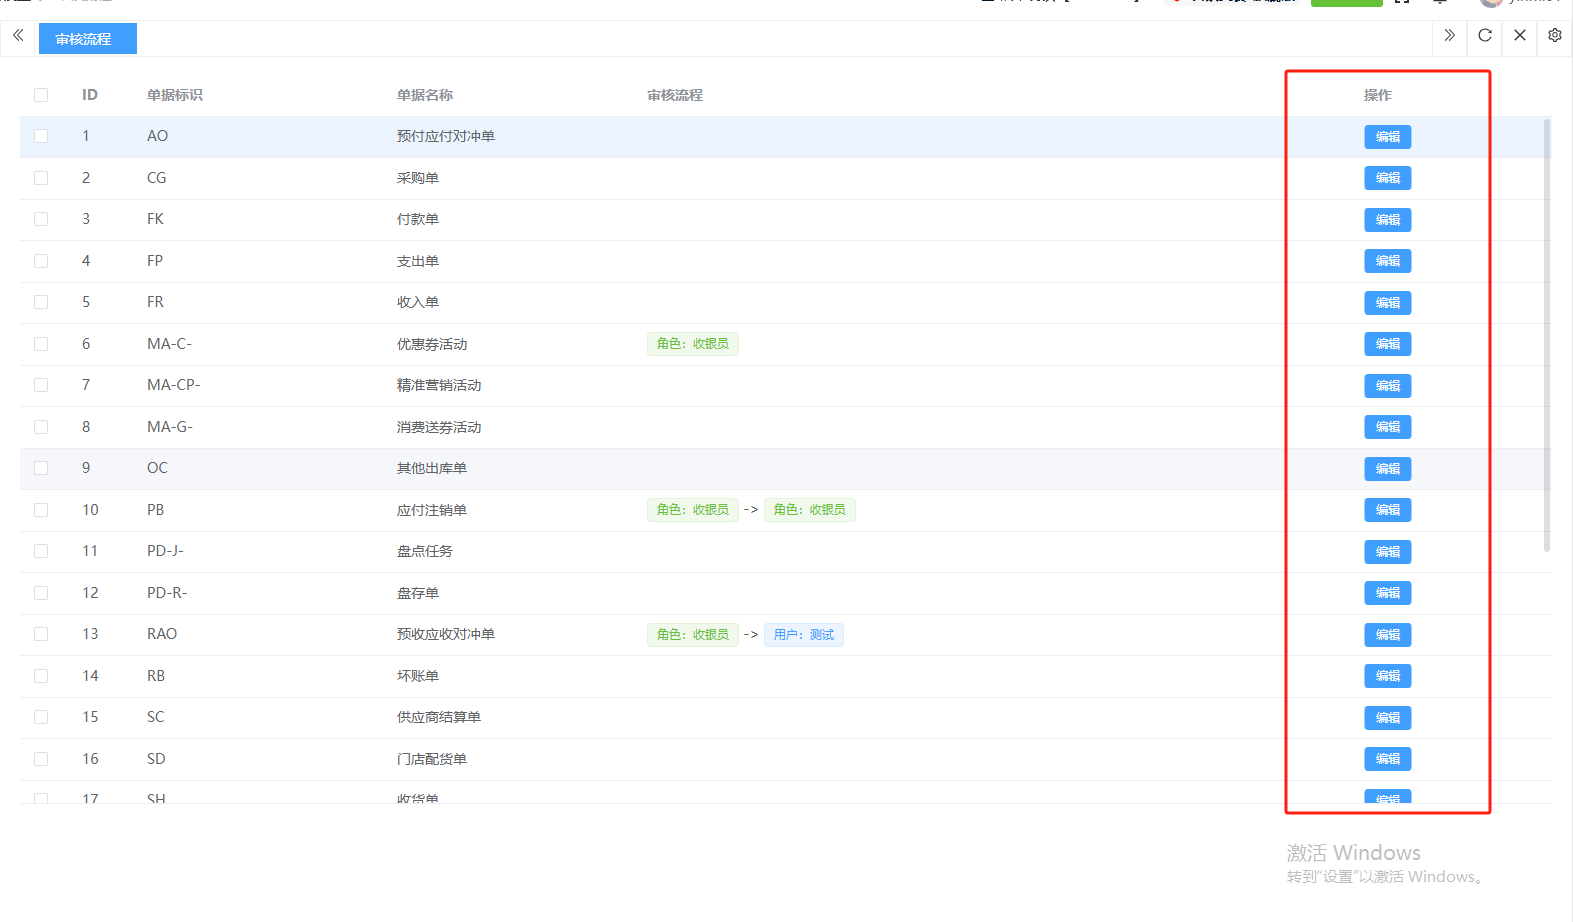Click 角色: 收银员 tag in 优惠券活动 row
Screen dimensions: 1573x922
click(692, 344)
